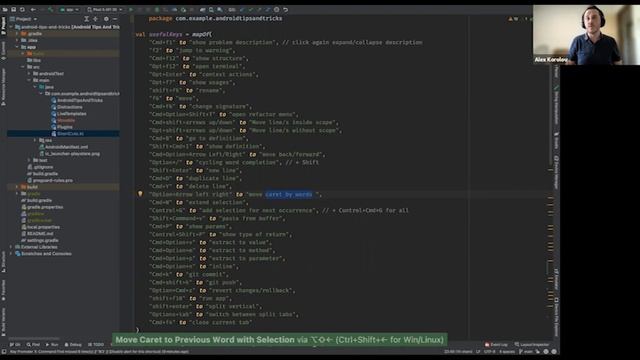The width and height of the screenshot is (640, 360).
Task: Open Project panel options gear
Action: [106, 19]
